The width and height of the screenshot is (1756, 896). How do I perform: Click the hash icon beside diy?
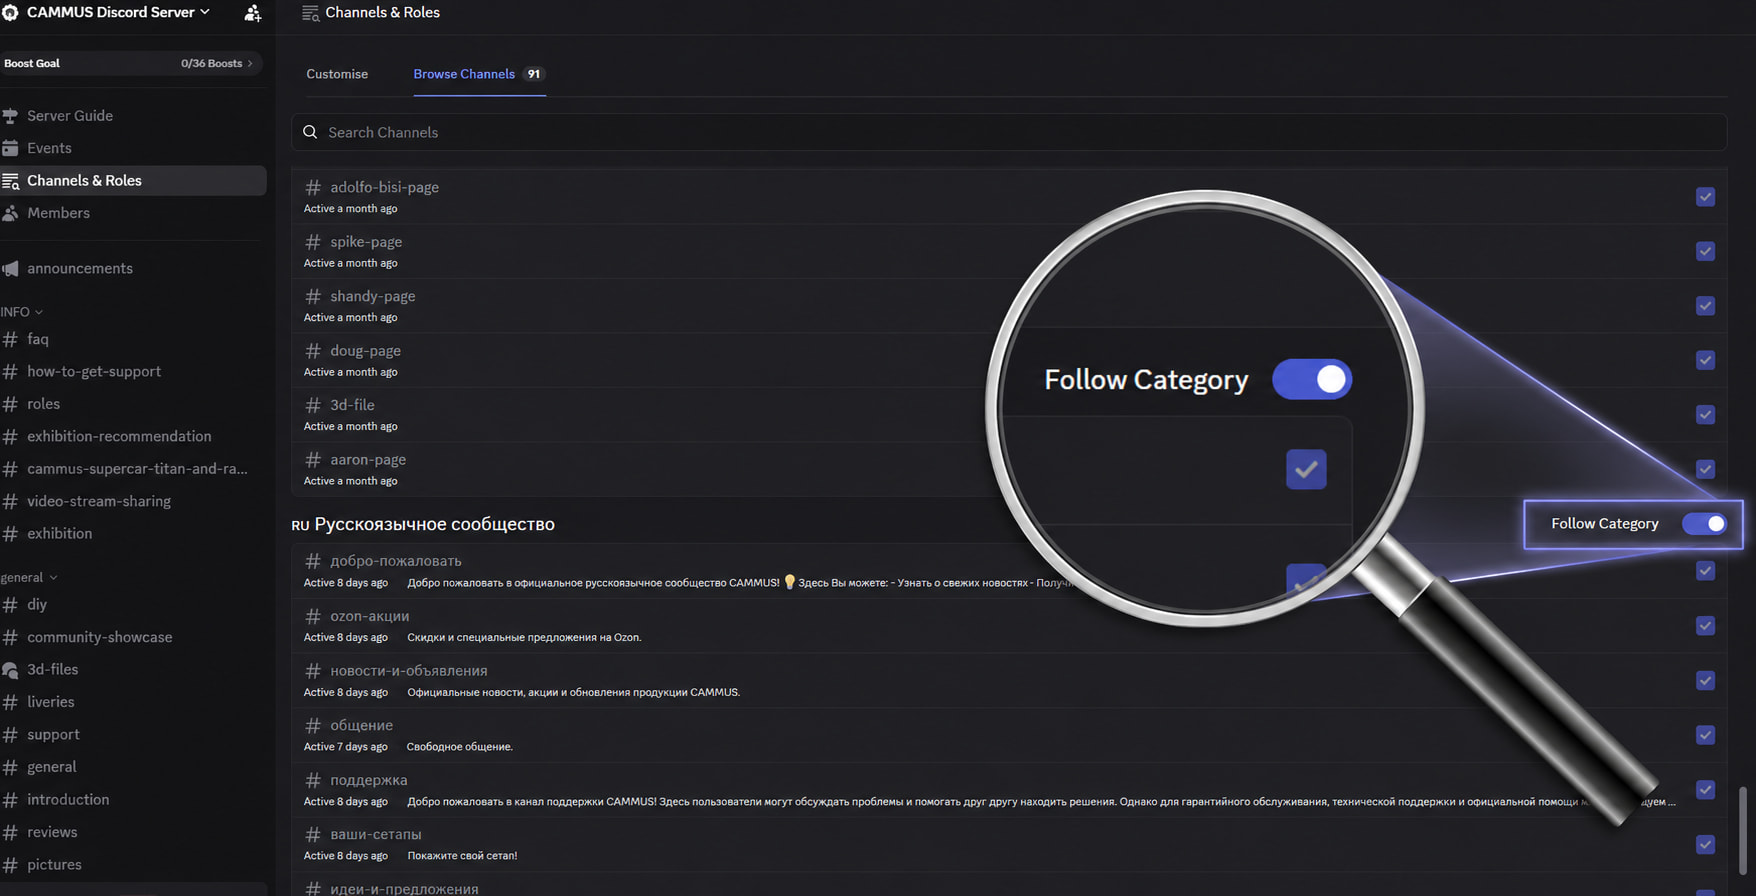coord(10,604)
